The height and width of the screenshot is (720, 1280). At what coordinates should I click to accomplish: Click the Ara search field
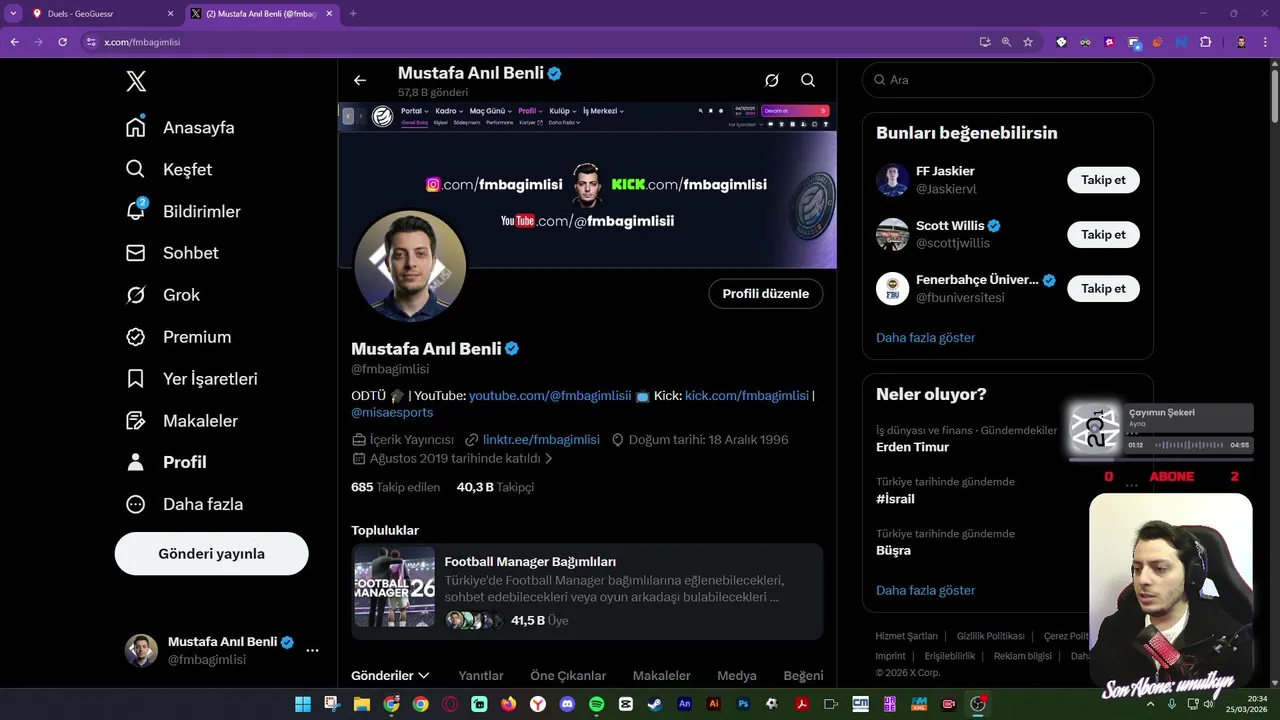pyautogui.click(x=1008, y=80)
